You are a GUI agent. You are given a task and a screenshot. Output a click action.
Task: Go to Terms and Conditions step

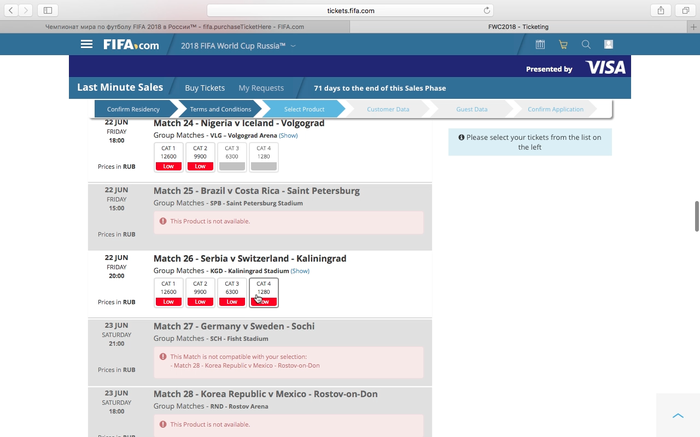(220, 109)
